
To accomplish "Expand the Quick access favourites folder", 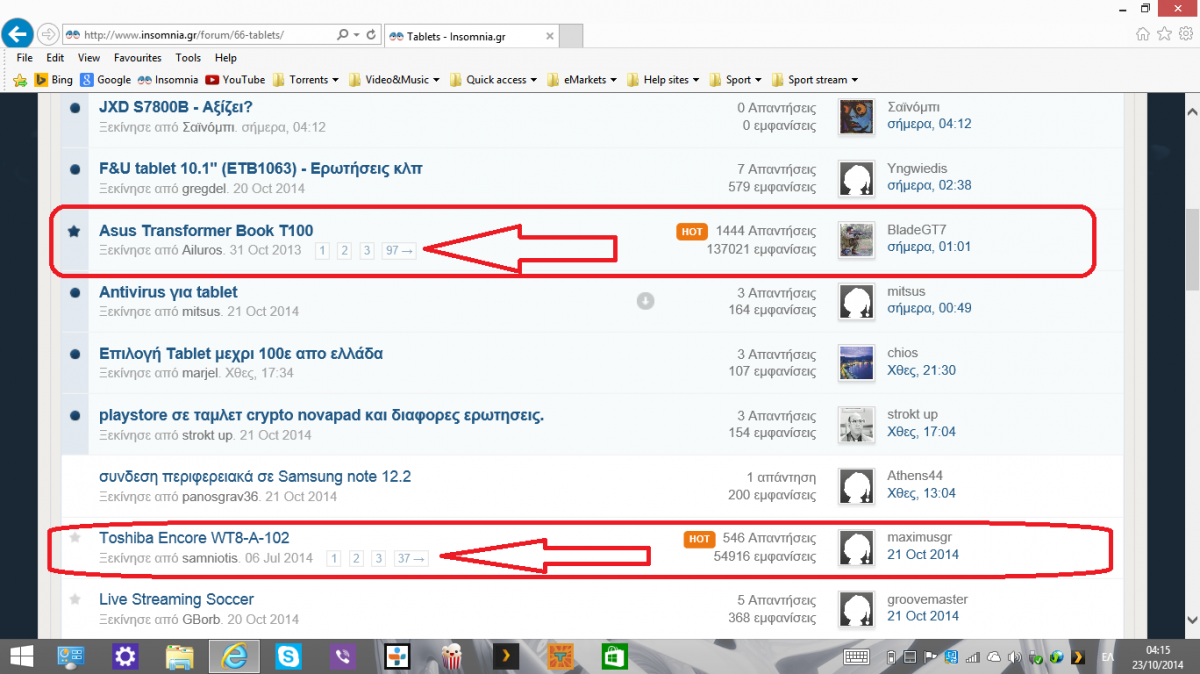I will 494,80.
